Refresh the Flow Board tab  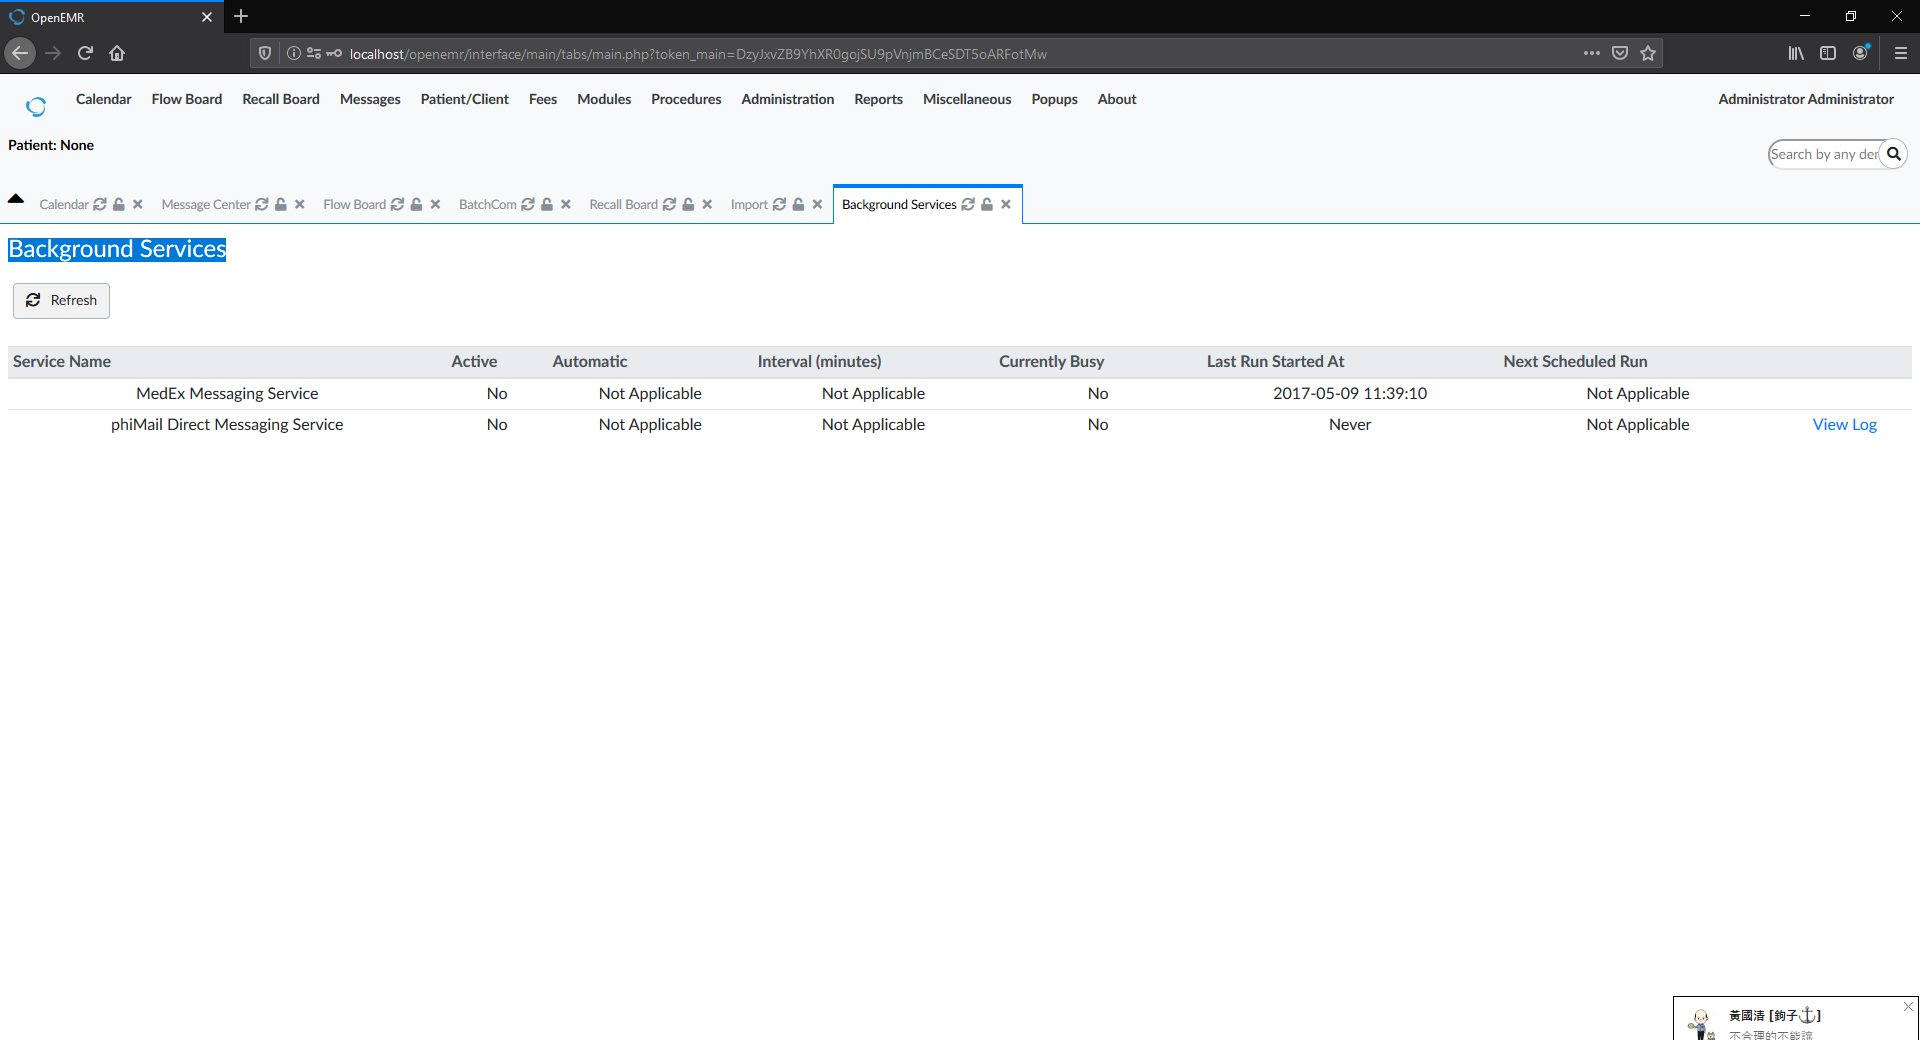point(398,204)
